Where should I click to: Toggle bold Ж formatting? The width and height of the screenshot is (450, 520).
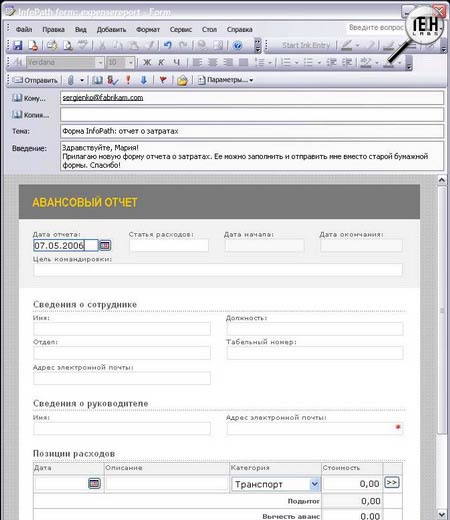[147, 62]
